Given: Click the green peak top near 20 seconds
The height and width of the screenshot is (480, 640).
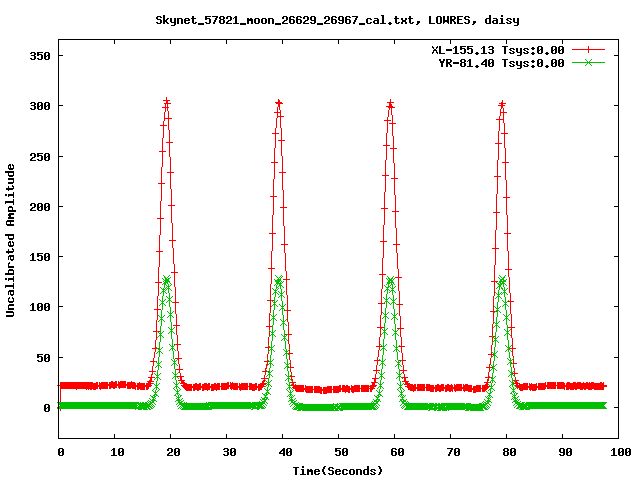Looking at the screenshot, I should point(167,280).
